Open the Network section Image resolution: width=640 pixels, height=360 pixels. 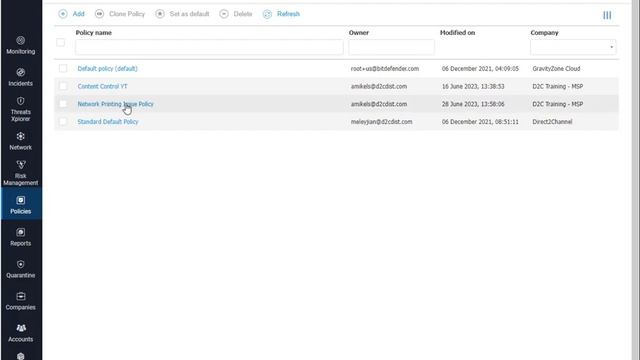click(x=20, y=141)
